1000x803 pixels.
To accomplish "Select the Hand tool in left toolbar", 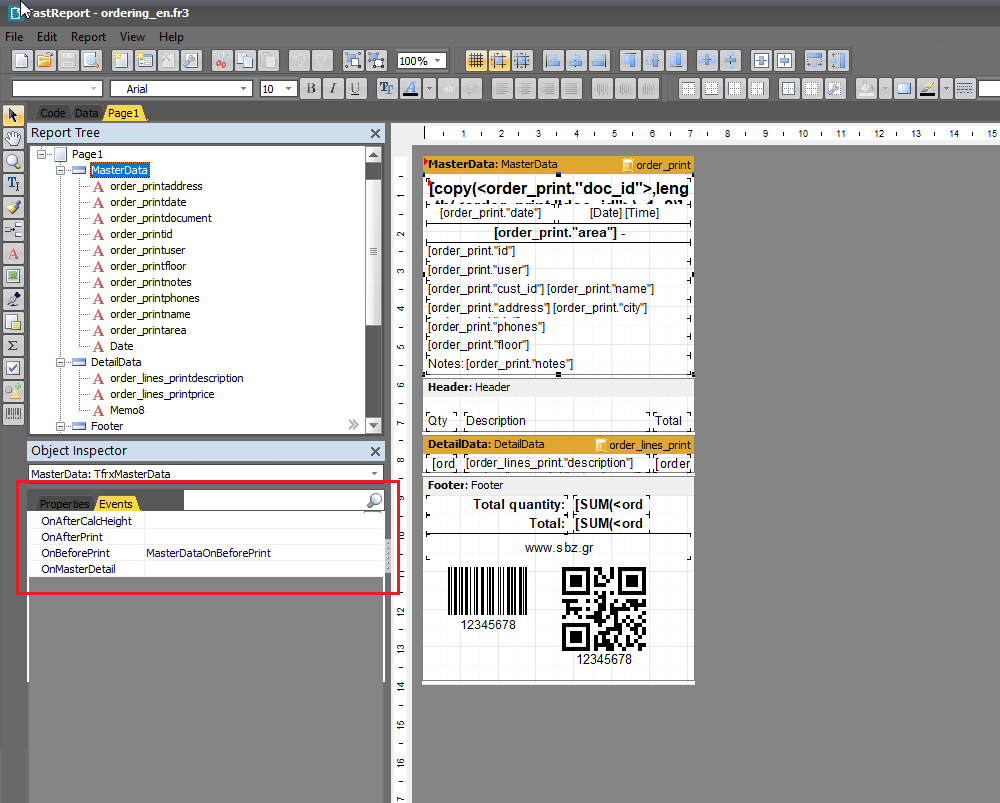I will 13,138.
